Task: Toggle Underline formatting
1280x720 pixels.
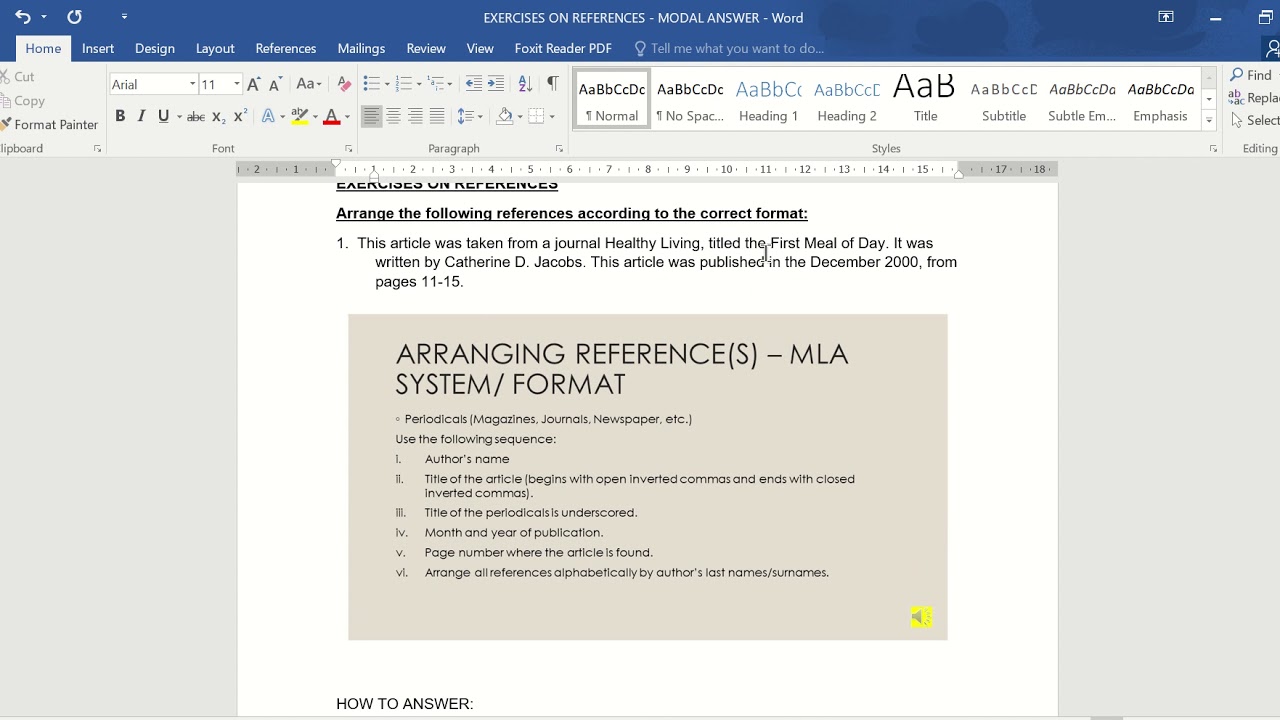Action: [163, 116]
